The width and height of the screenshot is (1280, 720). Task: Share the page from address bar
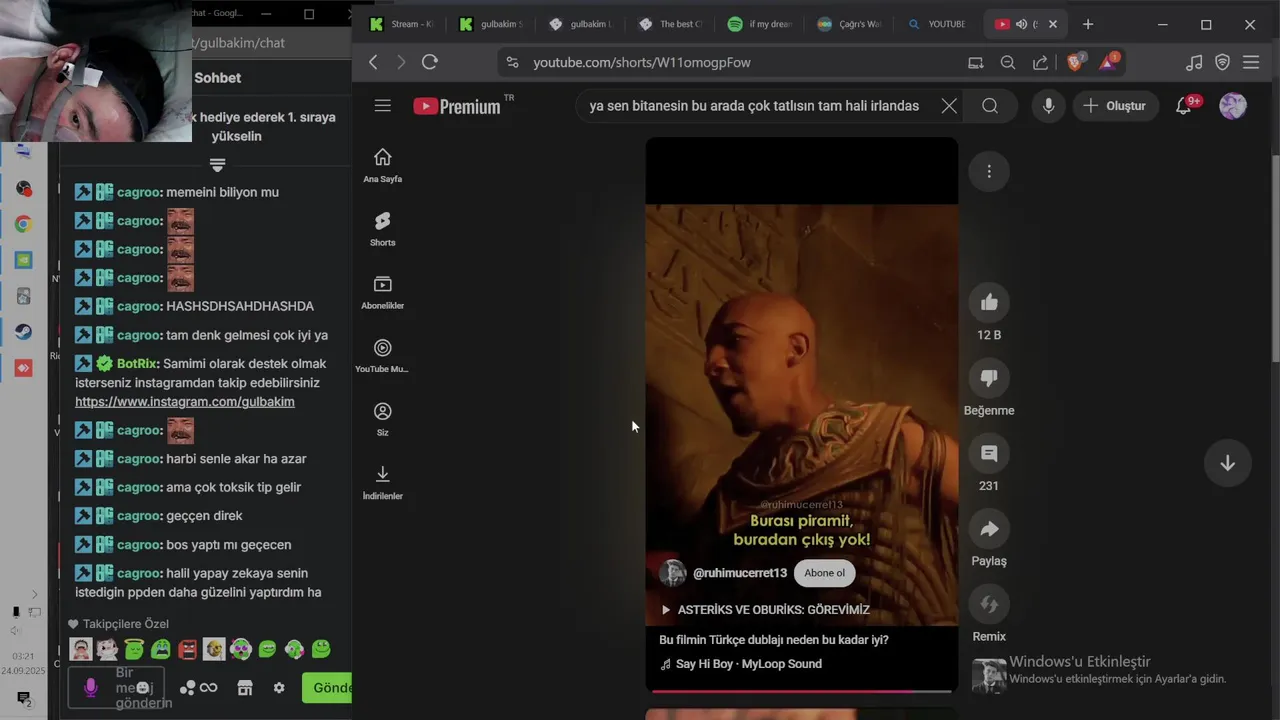click(x=1040, y=62)
